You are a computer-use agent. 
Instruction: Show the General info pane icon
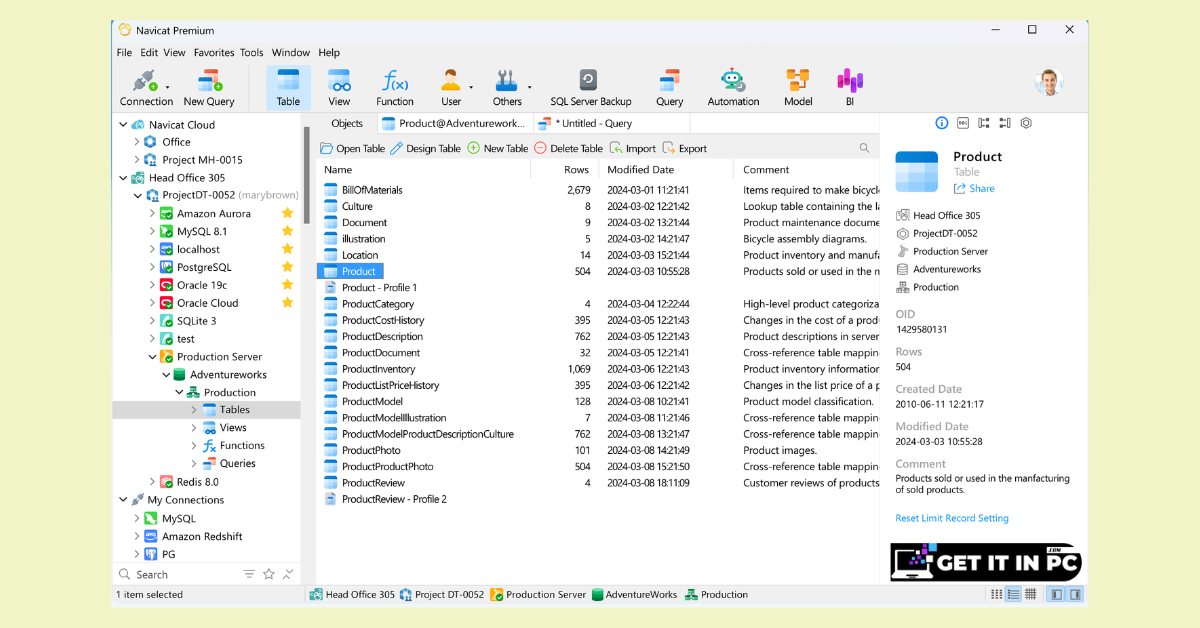941,123
